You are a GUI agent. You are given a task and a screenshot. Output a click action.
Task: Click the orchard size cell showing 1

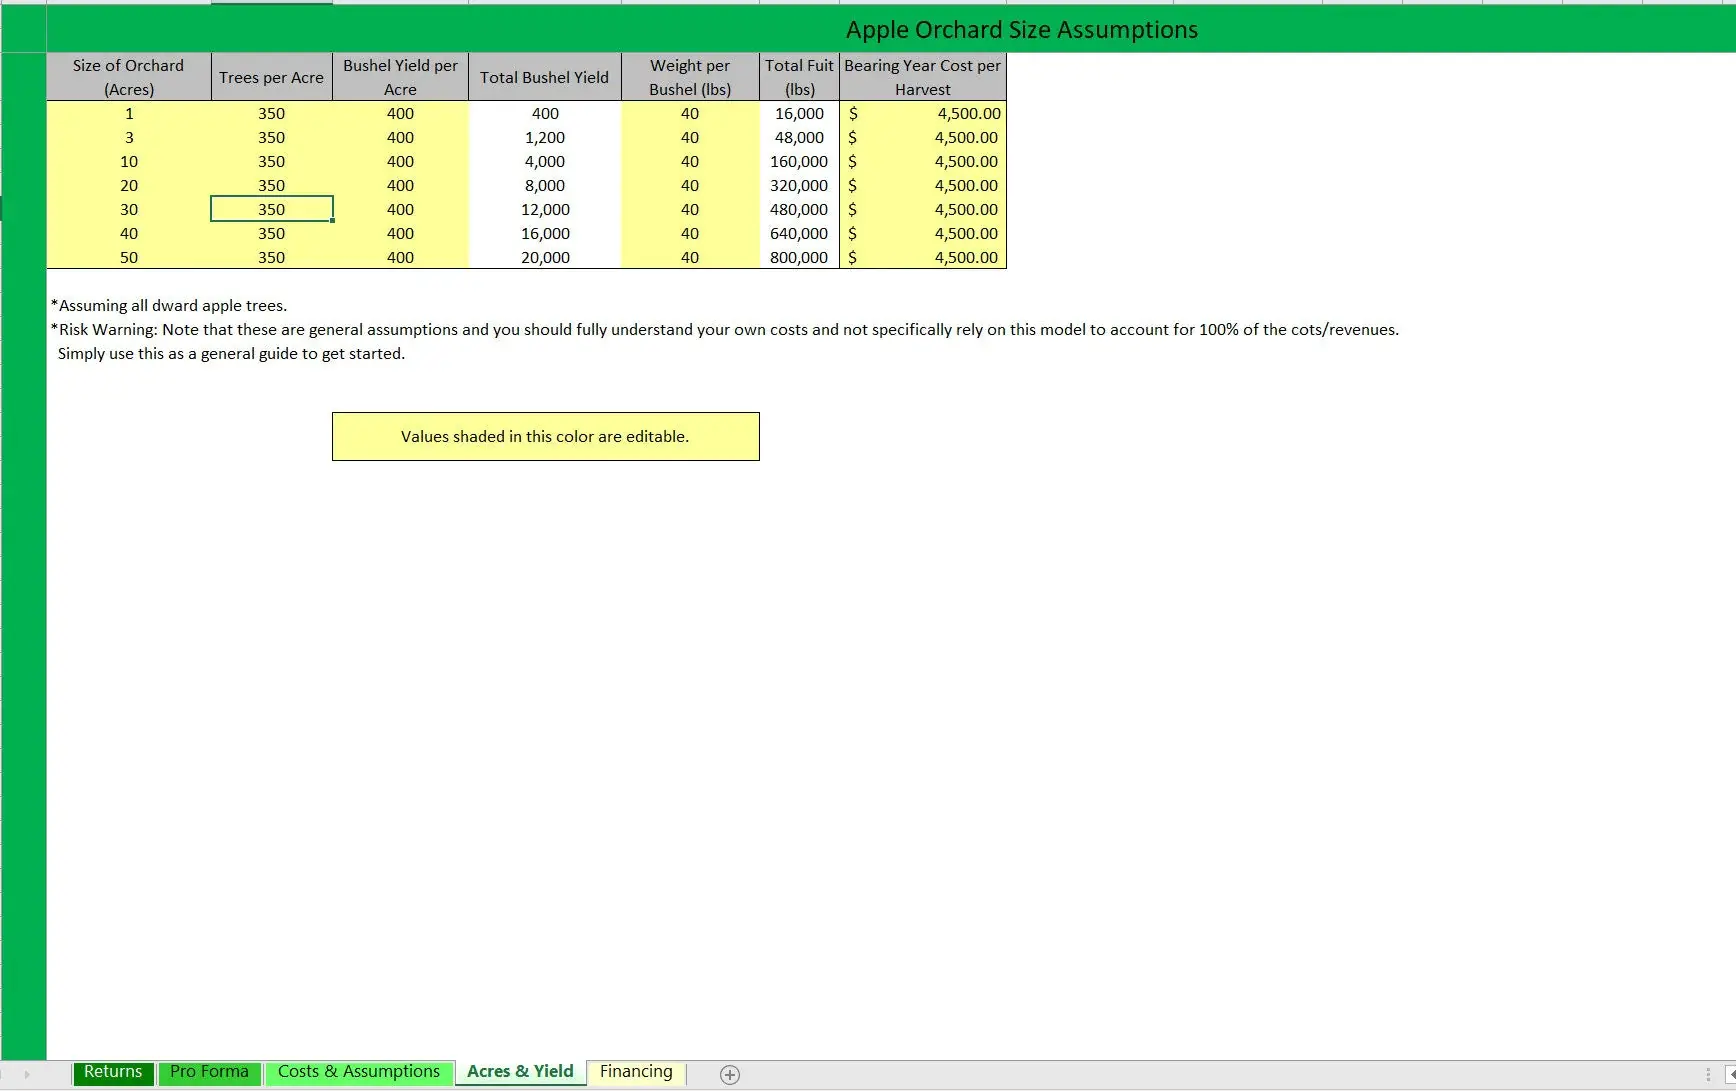click(x=128, y=113)
